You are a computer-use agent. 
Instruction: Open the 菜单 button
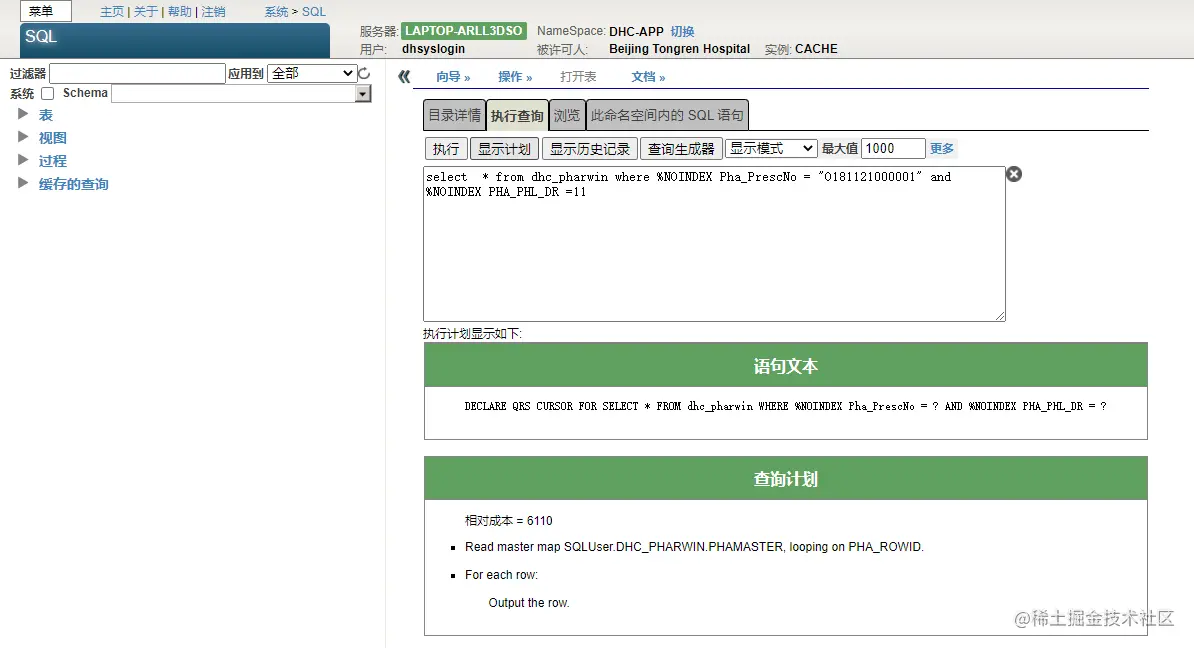tap(46, 11)
